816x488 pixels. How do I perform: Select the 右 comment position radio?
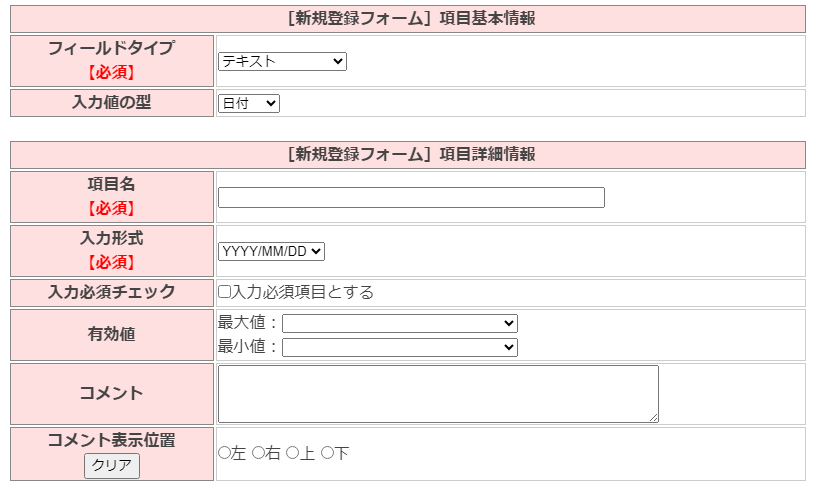pos(258,453)
